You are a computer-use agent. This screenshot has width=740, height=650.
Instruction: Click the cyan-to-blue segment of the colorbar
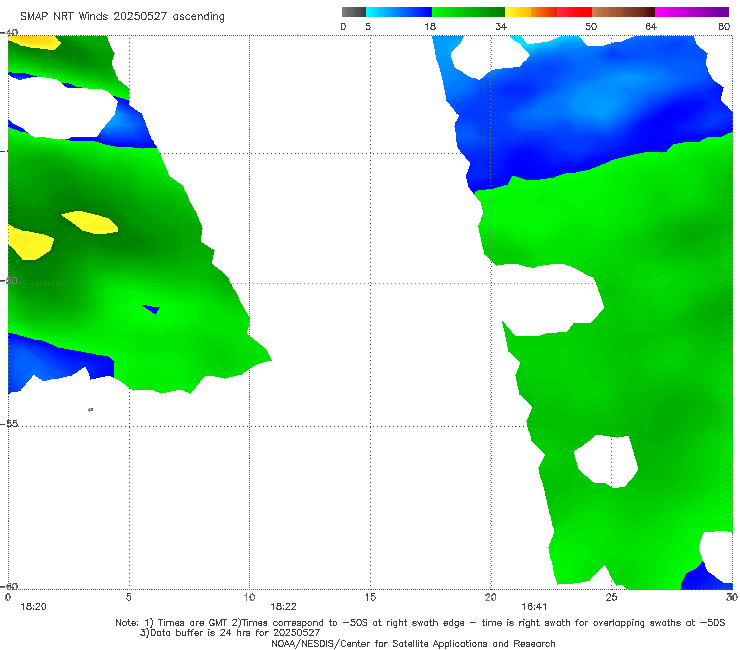399,12
